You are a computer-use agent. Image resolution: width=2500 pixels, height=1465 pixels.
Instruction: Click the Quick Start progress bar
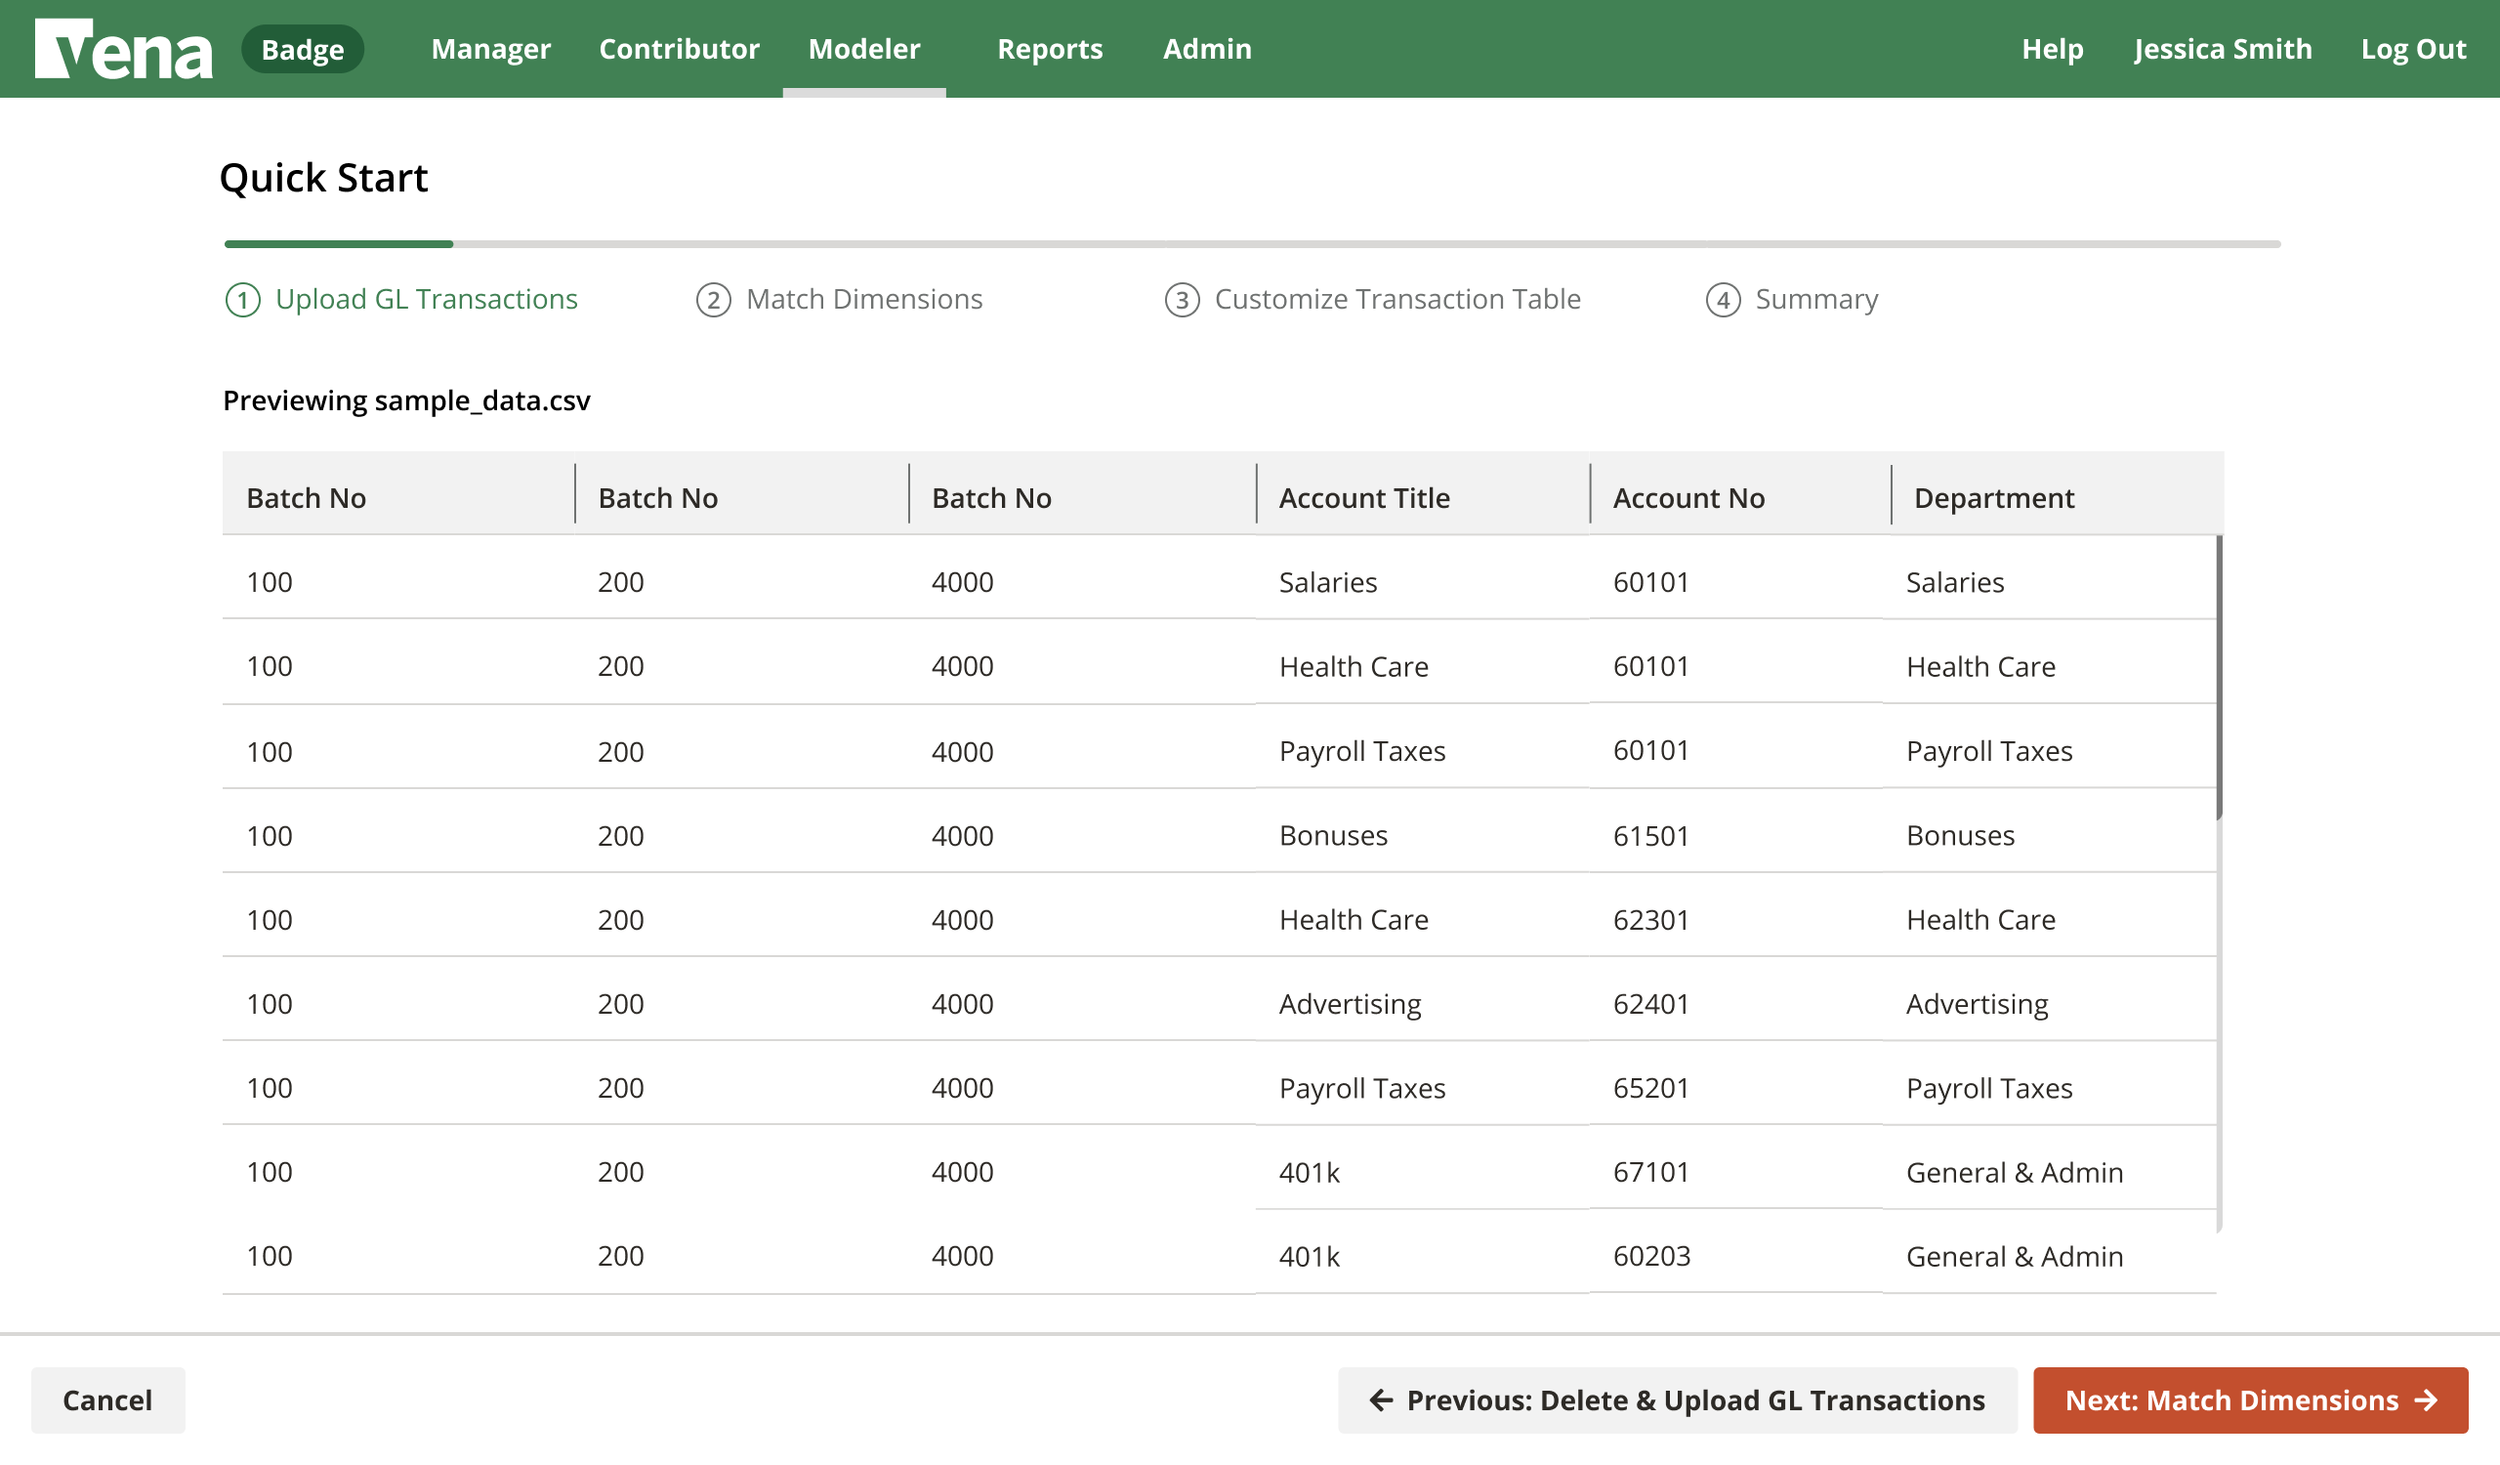tap(1250, 243)
